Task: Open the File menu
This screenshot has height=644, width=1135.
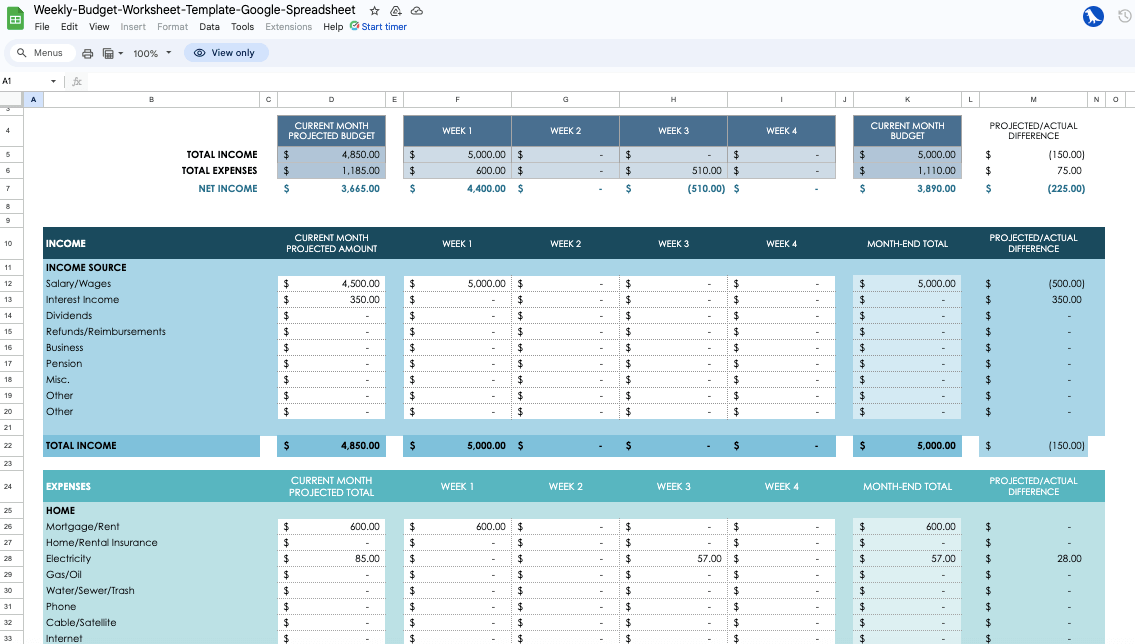Action: 42,27
